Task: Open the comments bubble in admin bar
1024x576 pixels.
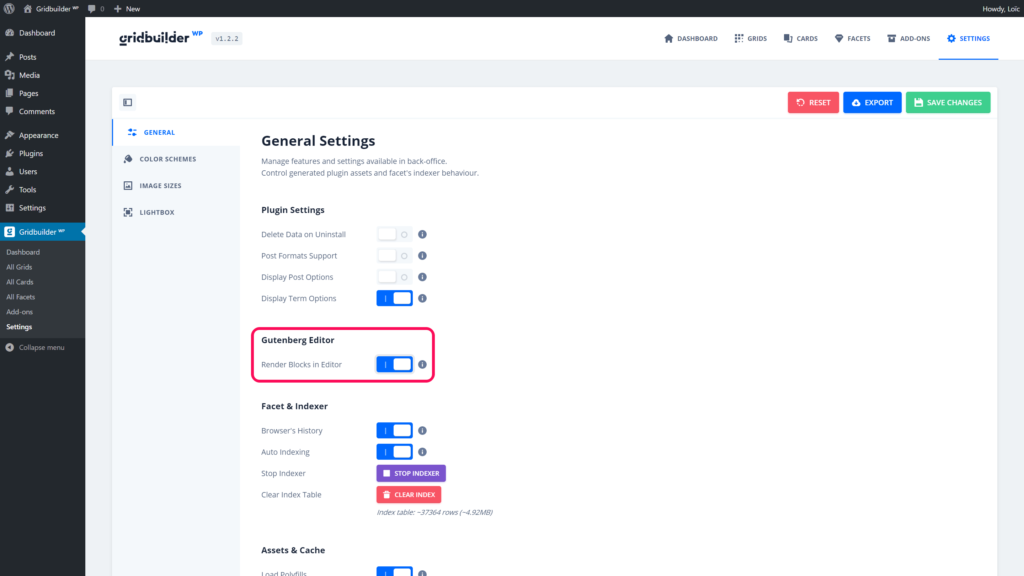Action: pos(96,8)
